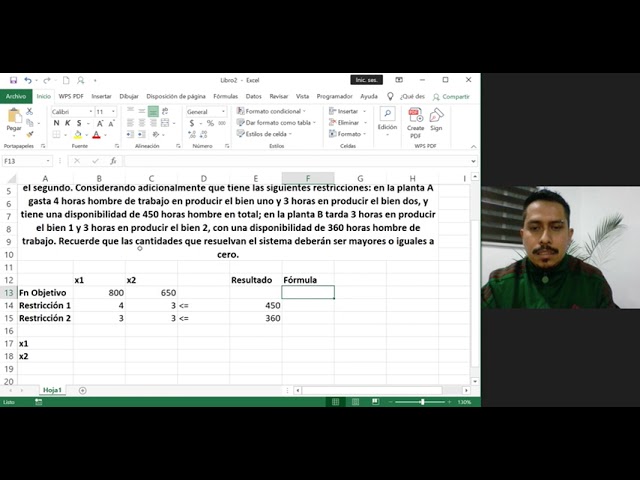640x480 pixels.
Task: Open the WPS PDF Sign tool
Action: 436,120
